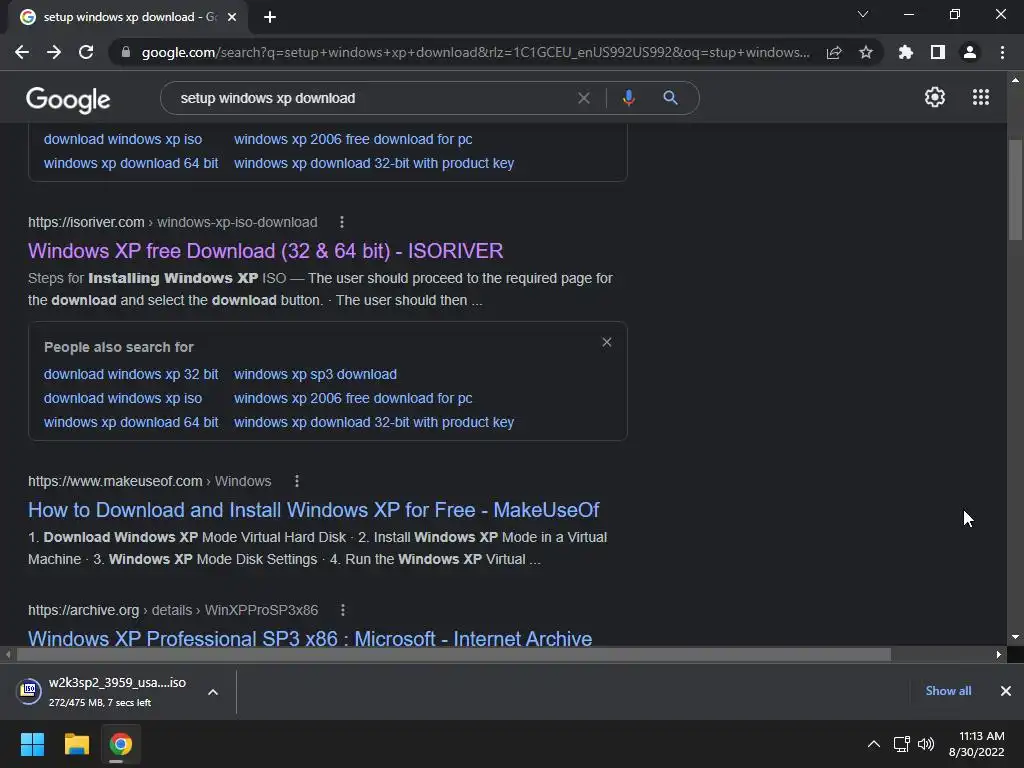Toggle the Chrome side panel
The height and width of the screenshot is (768, 1024).
(937, 52)
